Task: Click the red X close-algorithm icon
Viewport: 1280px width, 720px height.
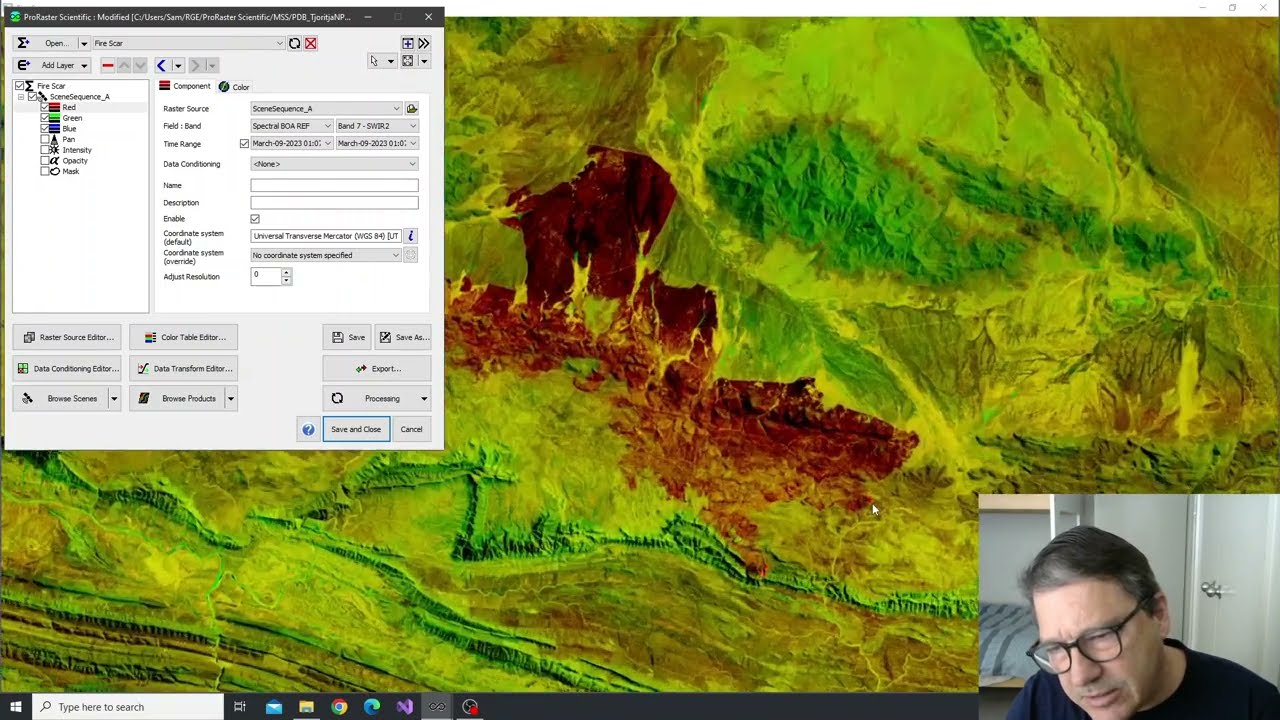Action: pos(310,43)
